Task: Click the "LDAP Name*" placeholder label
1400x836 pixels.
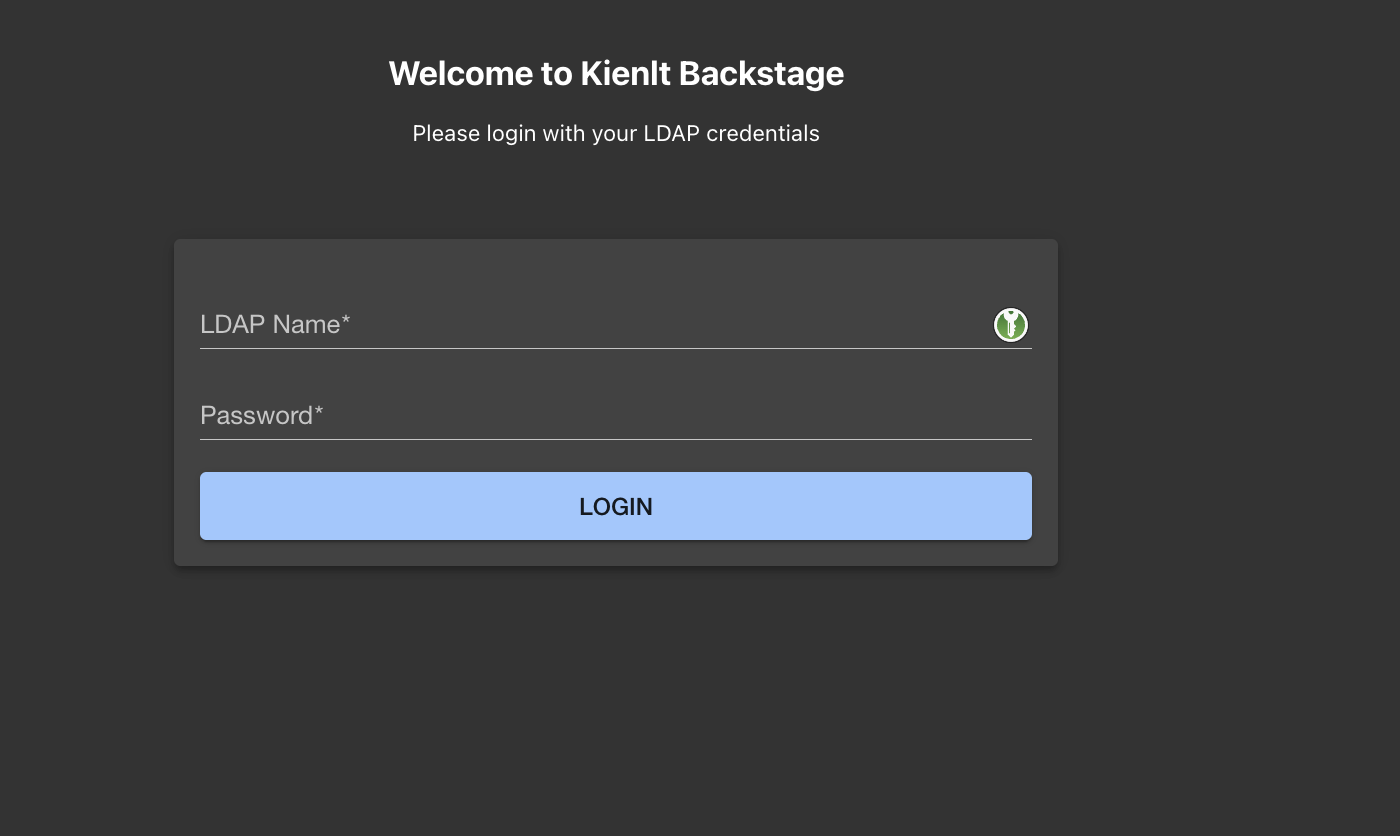Action: click(x=270, y=325)
